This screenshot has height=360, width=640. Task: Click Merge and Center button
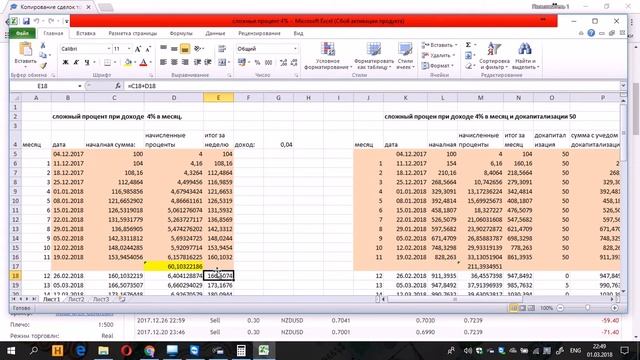(x=222, y=62)
